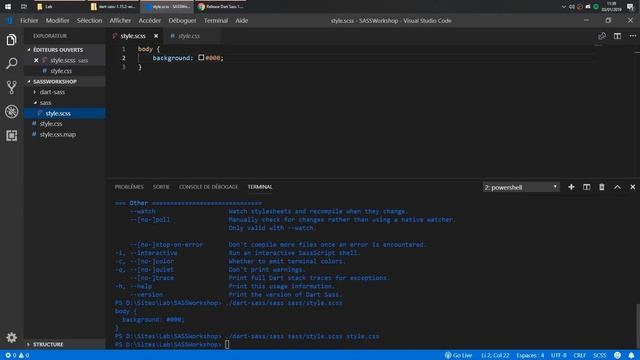Screen dimensions: 640x360
Task: Close the terminal panel
Action: (x=632, y=187)
